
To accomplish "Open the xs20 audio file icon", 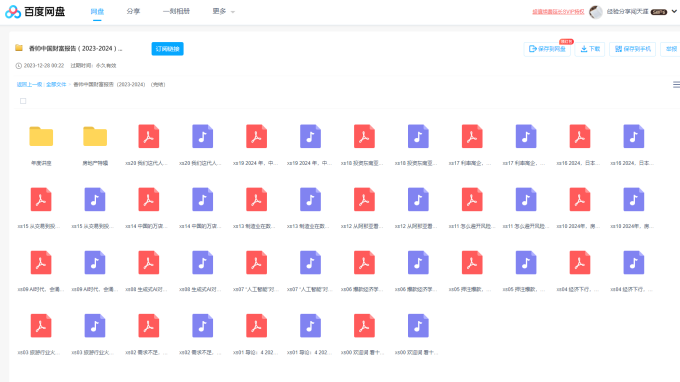I will coord(203,137).
